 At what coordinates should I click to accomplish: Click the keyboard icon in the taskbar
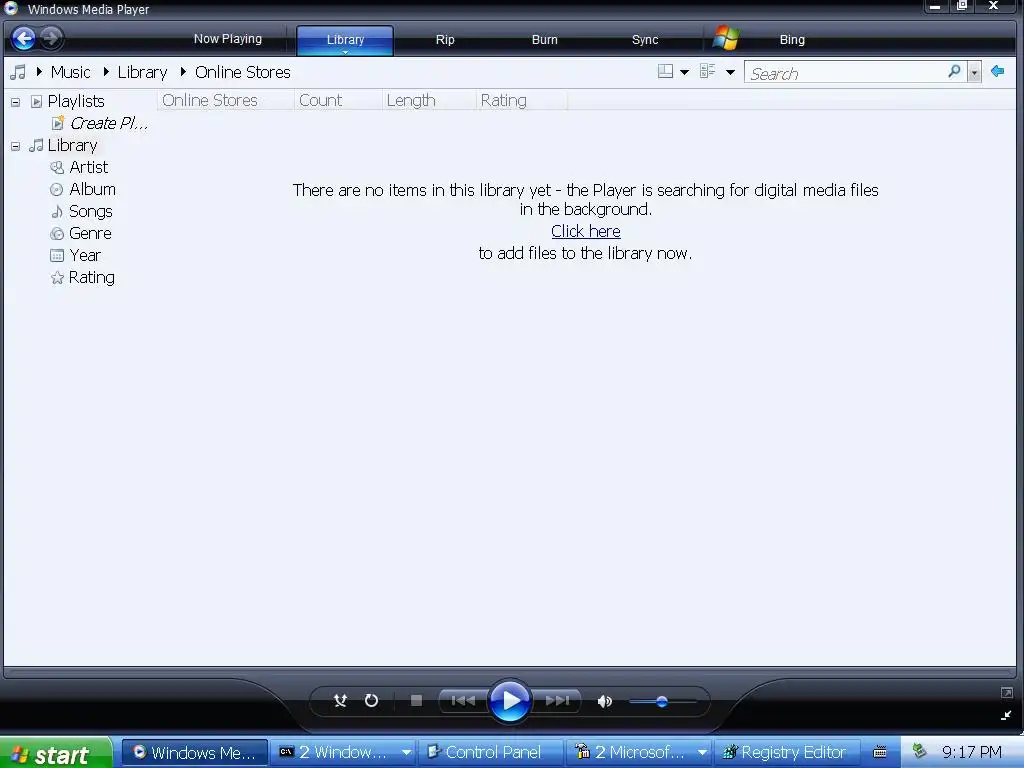point(880,753)
